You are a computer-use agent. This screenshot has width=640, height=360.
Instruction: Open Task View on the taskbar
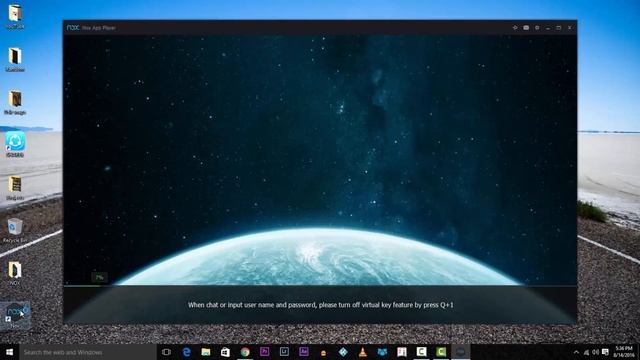pos(166,352)
